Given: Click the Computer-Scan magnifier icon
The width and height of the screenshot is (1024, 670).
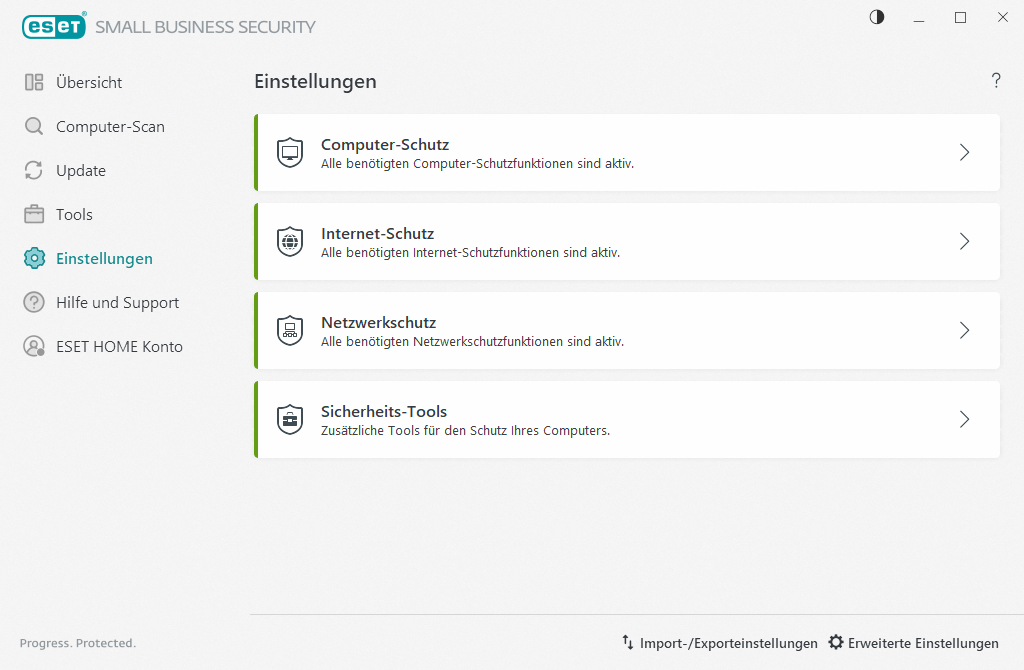Looking at the screenshot, I should [x=34, y=127].
